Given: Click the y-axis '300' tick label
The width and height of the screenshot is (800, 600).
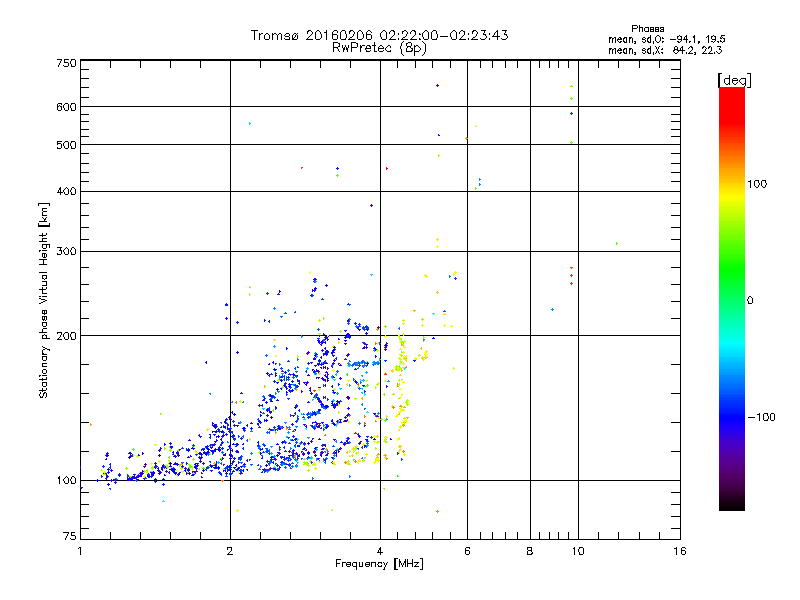Looking at the screenshot, I should click(67, 252).
